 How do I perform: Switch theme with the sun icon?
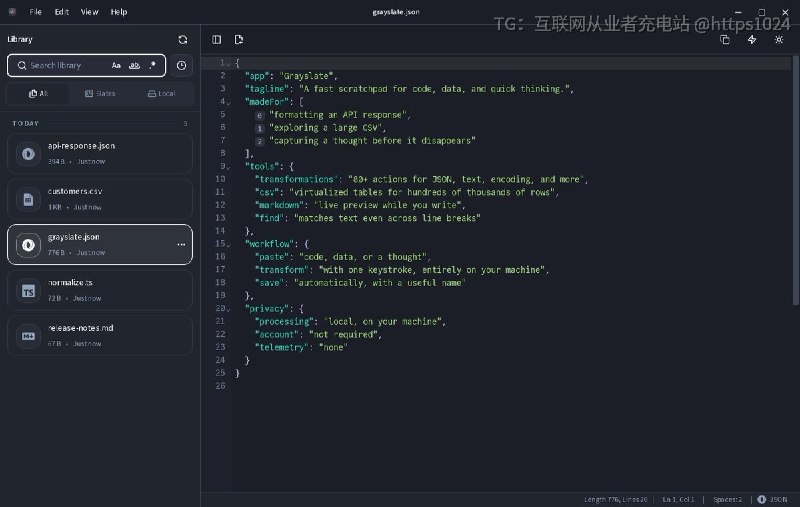(779, 40)
